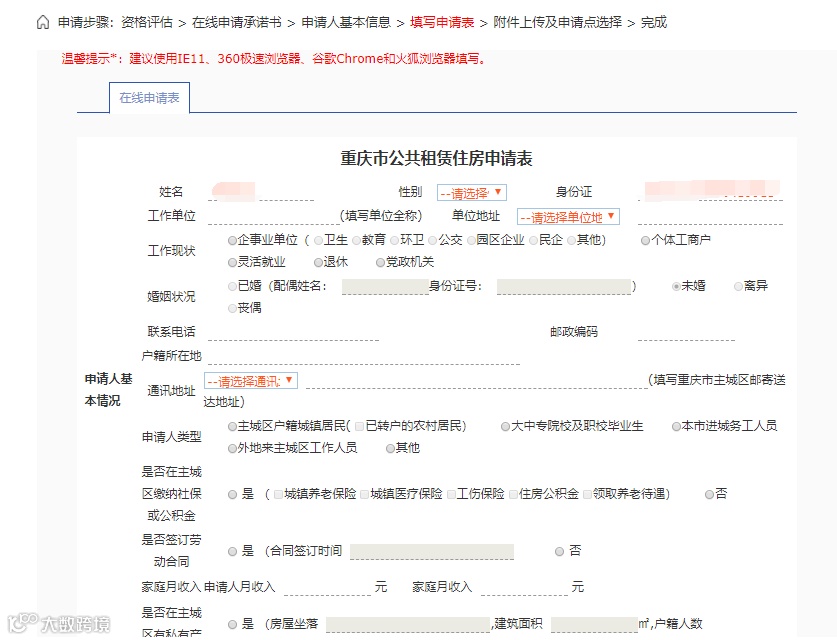Select 是 for 签订劳动合同
The height and width of the screenshot is (640, 837).
[x=232, y=551]
